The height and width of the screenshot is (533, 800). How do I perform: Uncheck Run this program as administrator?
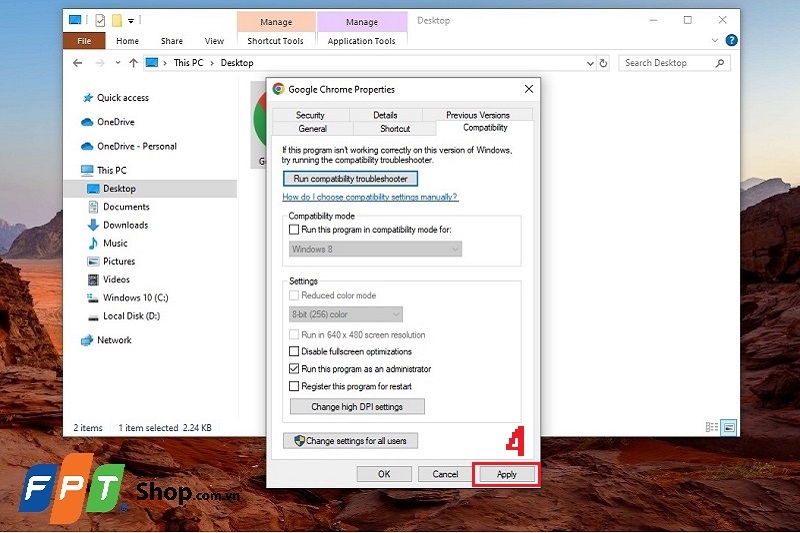coord(294,369)
